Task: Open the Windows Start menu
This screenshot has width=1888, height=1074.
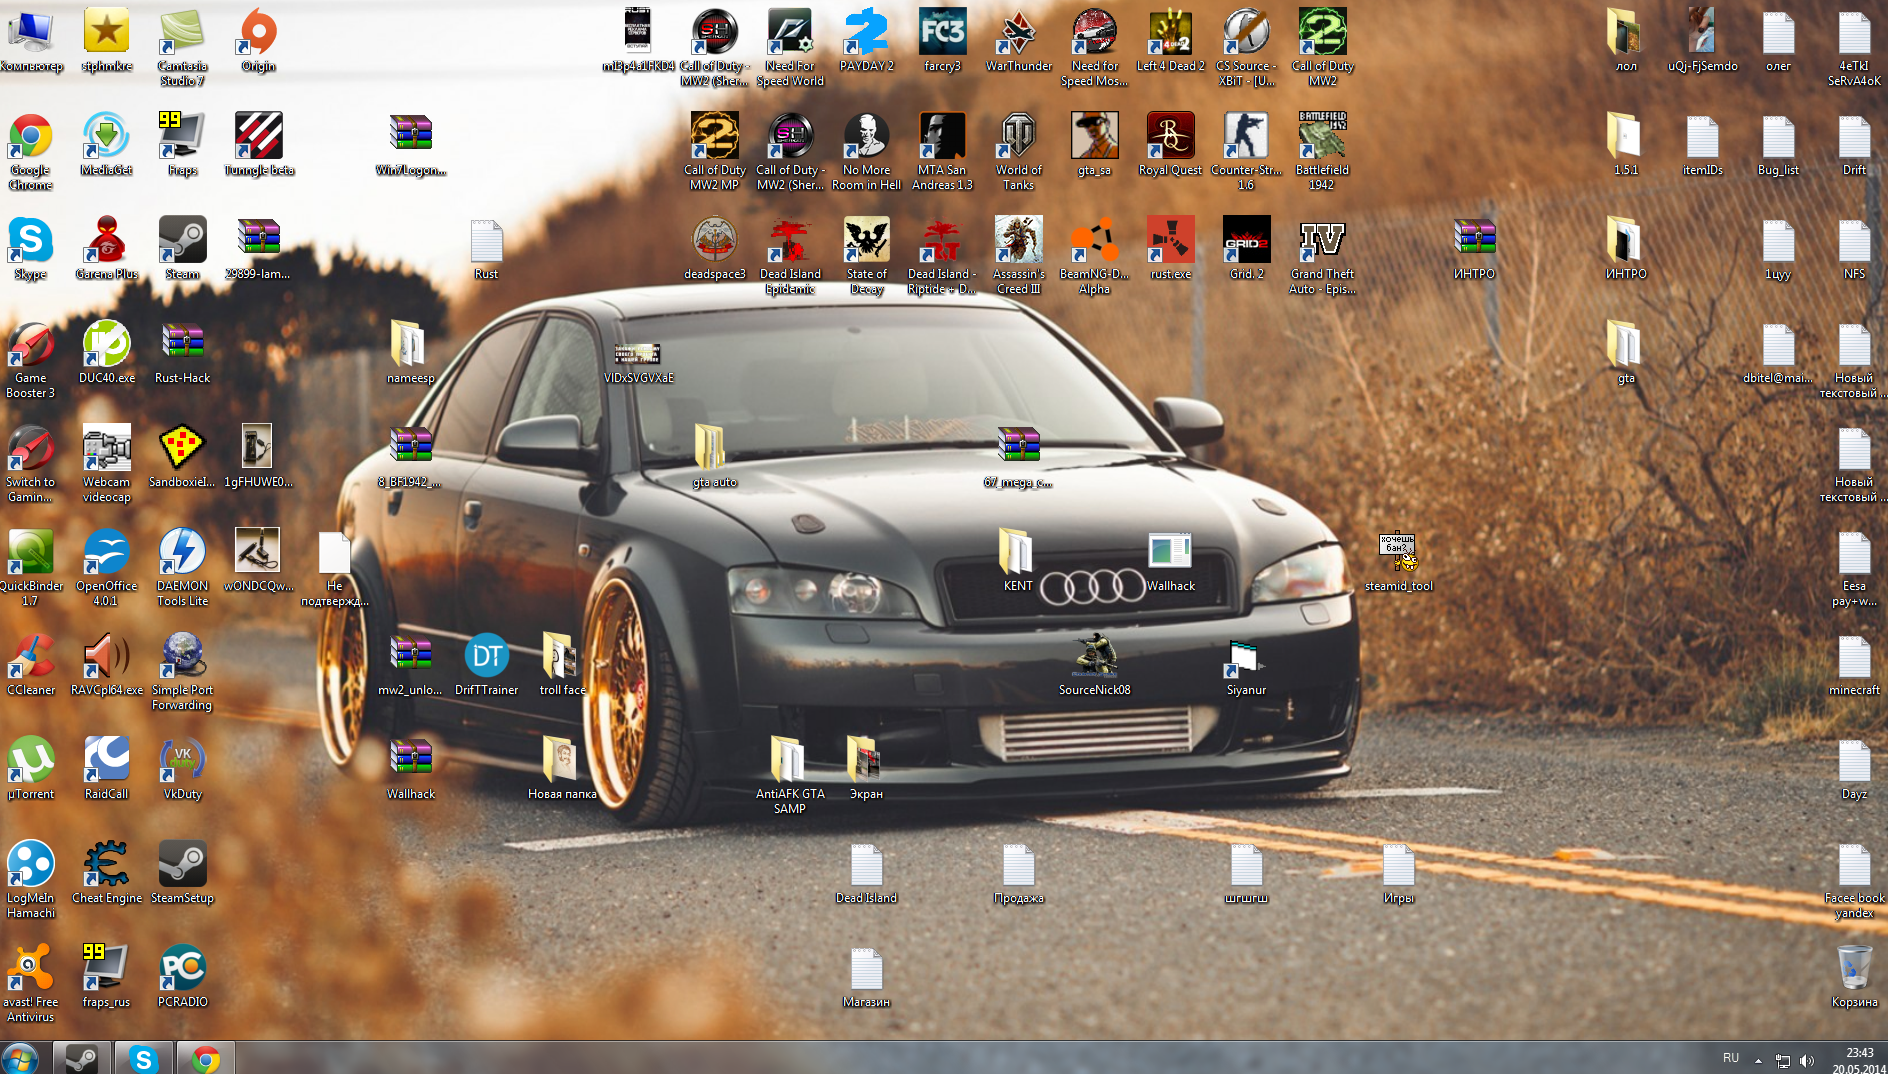Action: [x=22, y=1058]
